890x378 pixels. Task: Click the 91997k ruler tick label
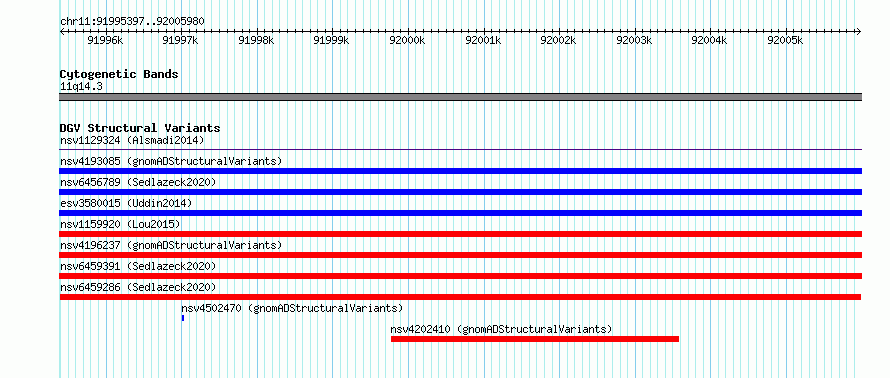pos(180,40)
